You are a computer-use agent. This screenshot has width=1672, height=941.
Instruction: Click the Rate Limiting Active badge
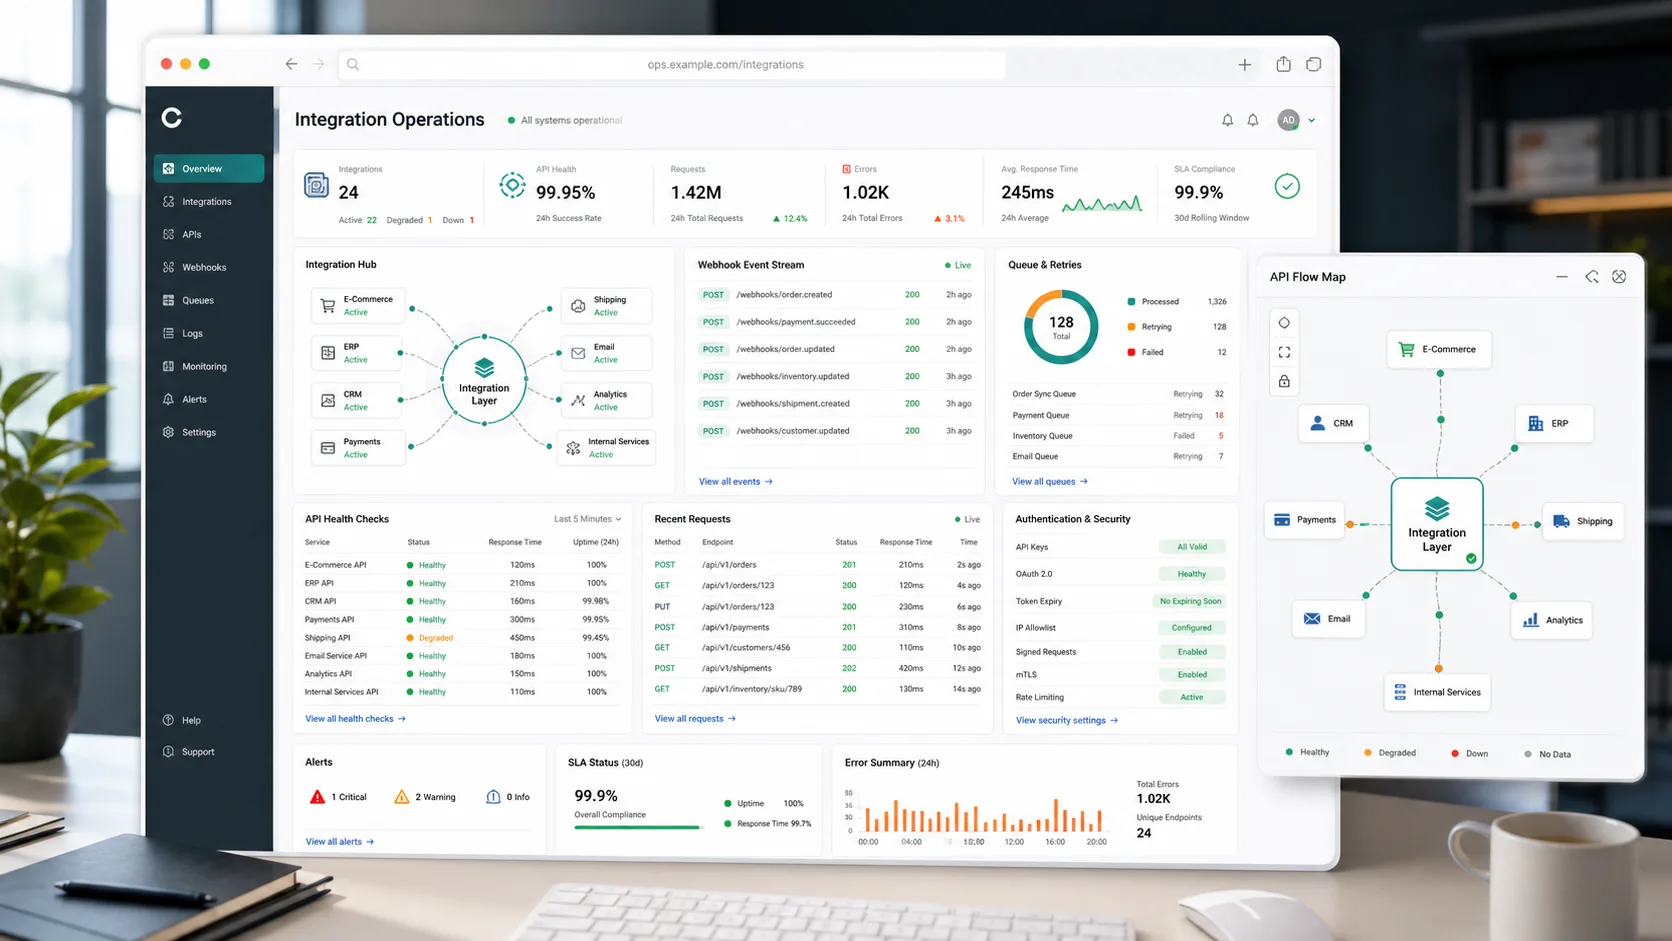click(1192, 697)
